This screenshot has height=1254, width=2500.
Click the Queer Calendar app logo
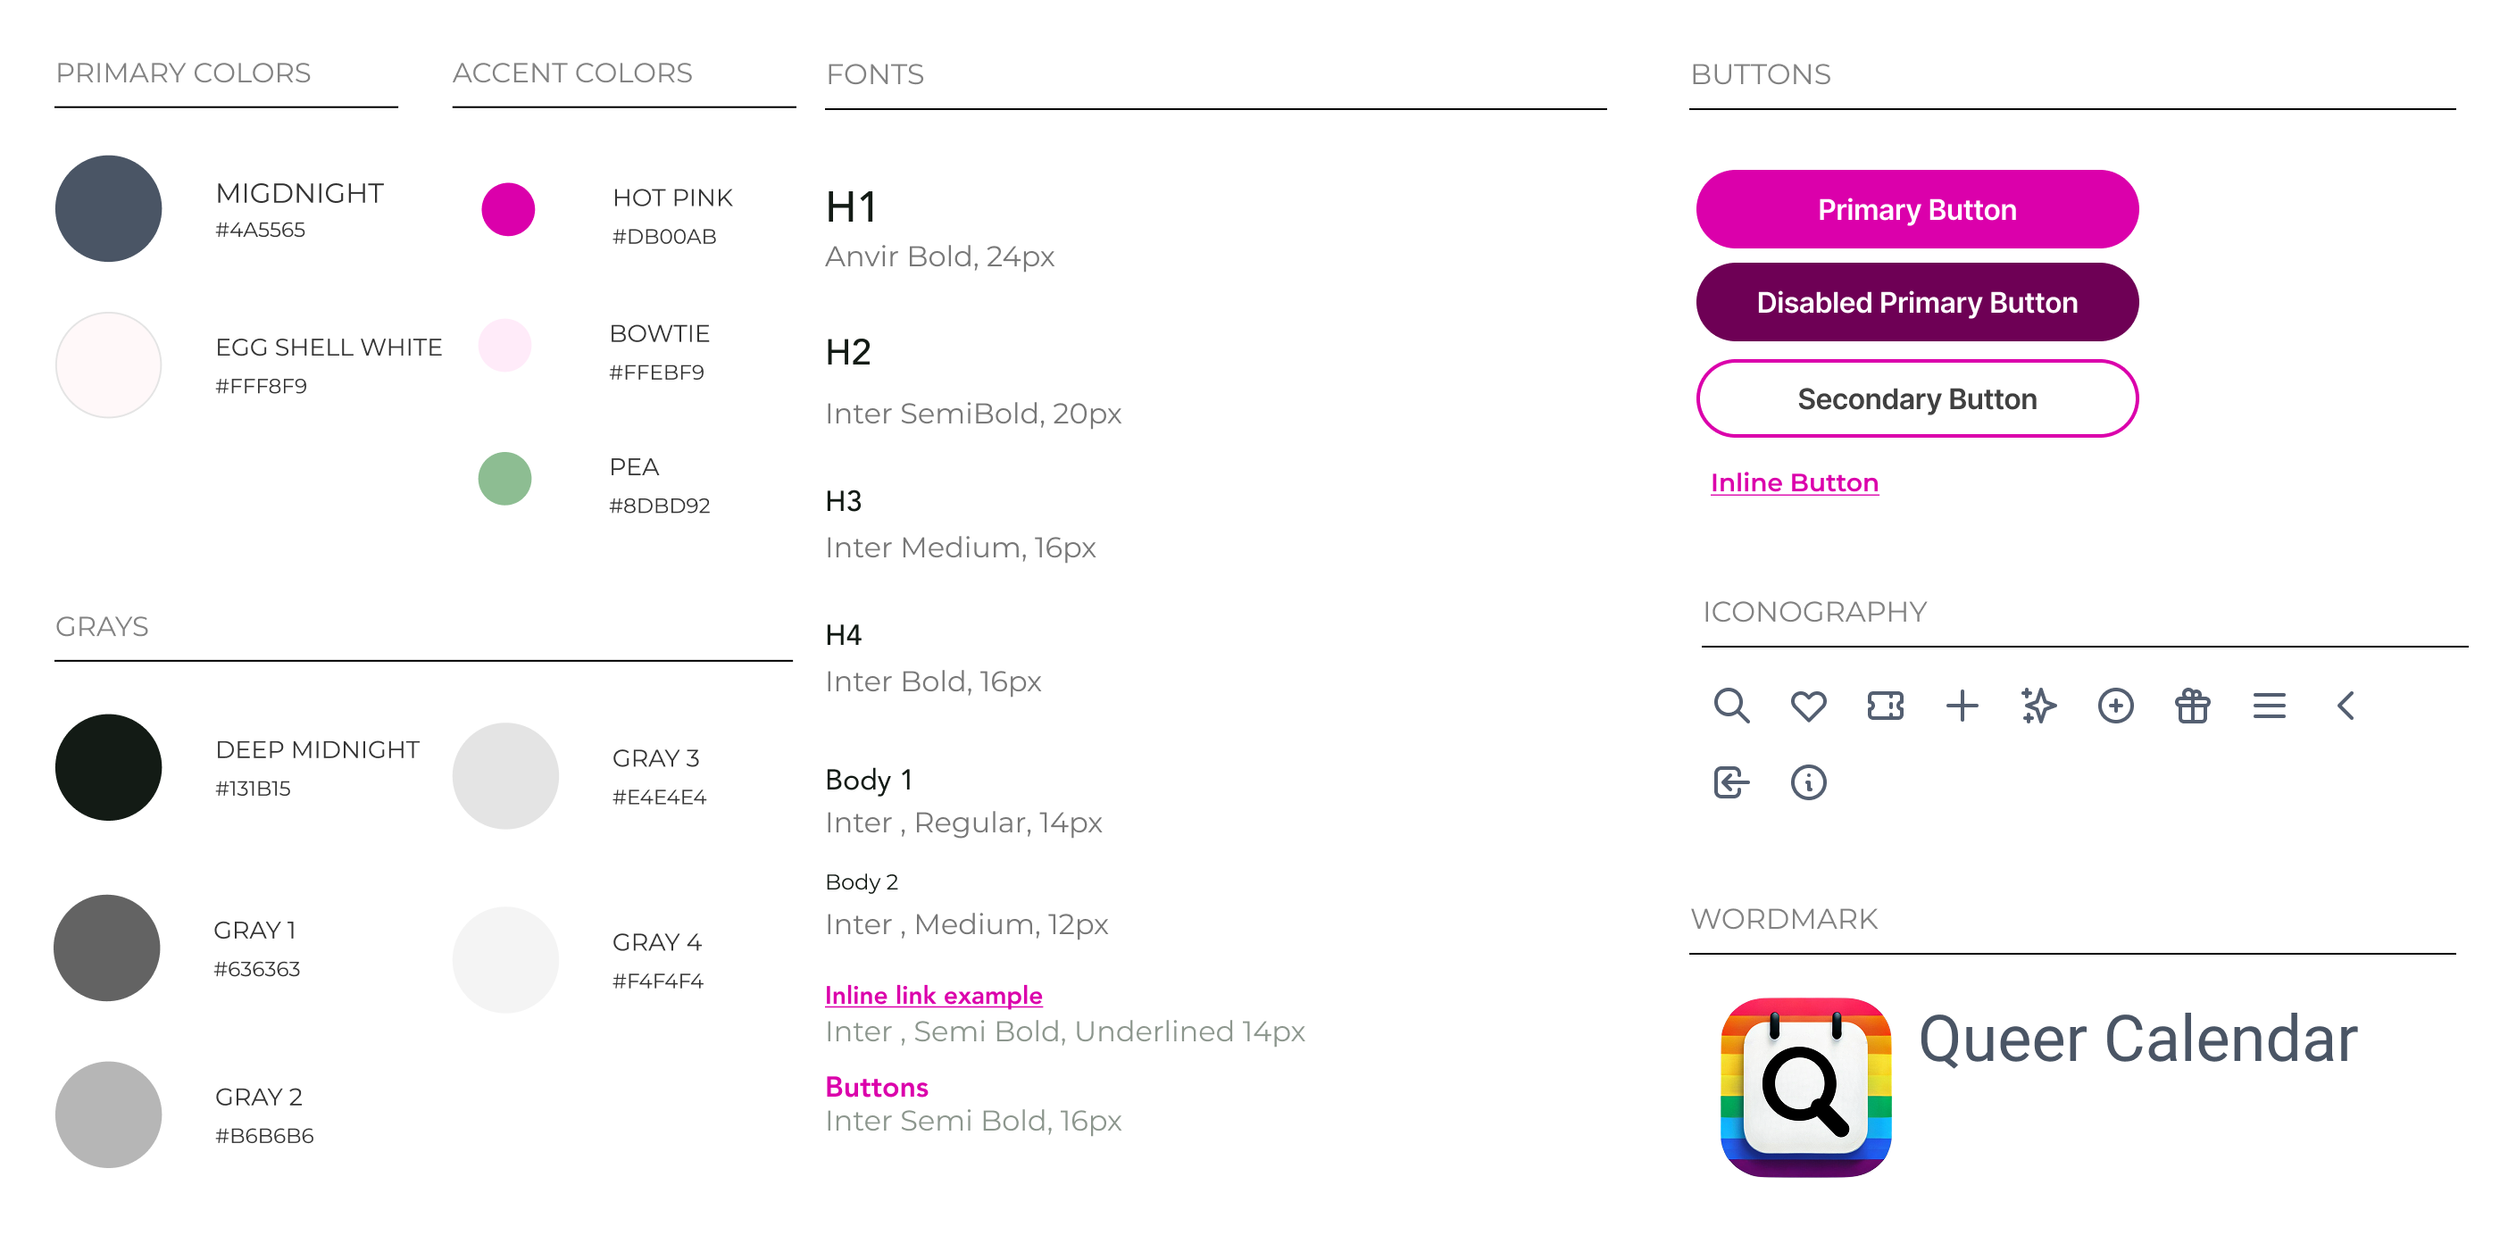[x=1805, y=1087]
